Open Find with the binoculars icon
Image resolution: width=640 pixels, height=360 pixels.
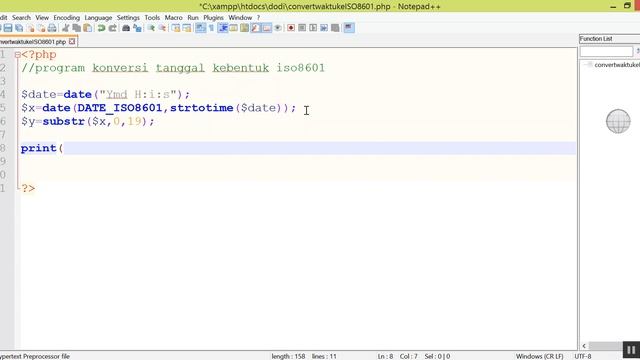coord(126,28)
